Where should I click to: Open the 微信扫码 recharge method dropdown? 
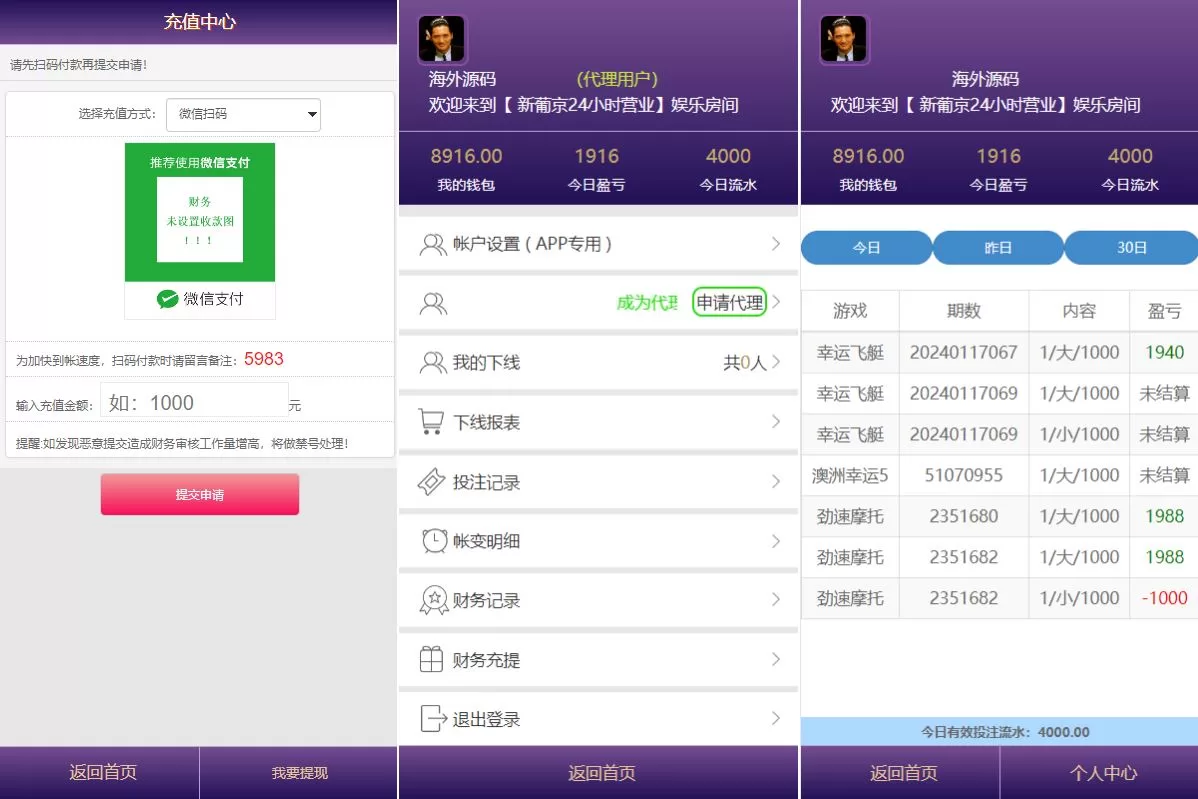(x=244, y=115)
